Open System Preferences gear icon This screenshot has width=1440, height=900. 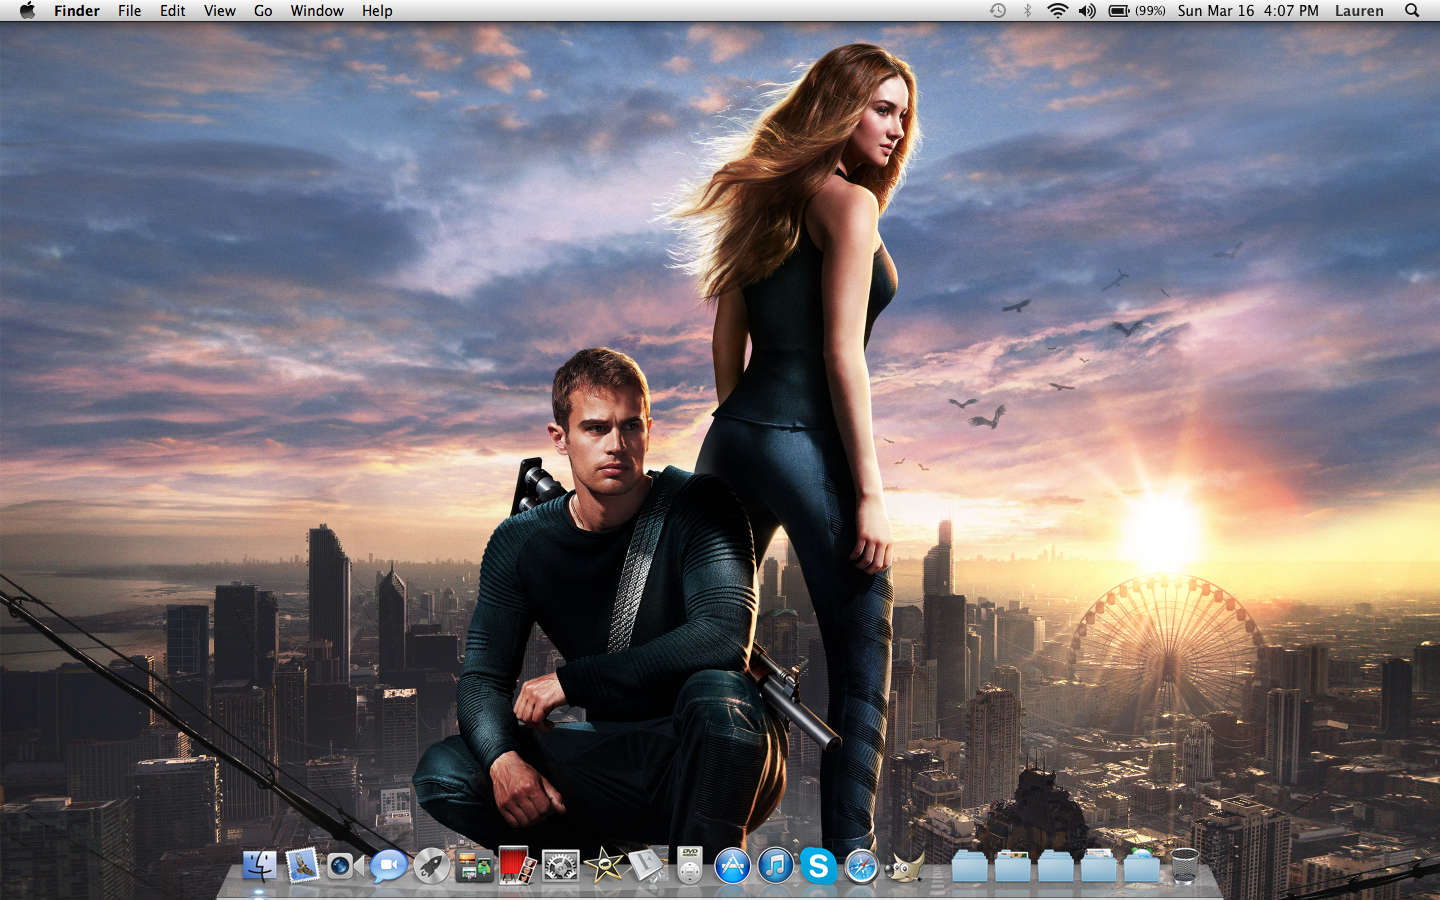[x=560, y=866]
